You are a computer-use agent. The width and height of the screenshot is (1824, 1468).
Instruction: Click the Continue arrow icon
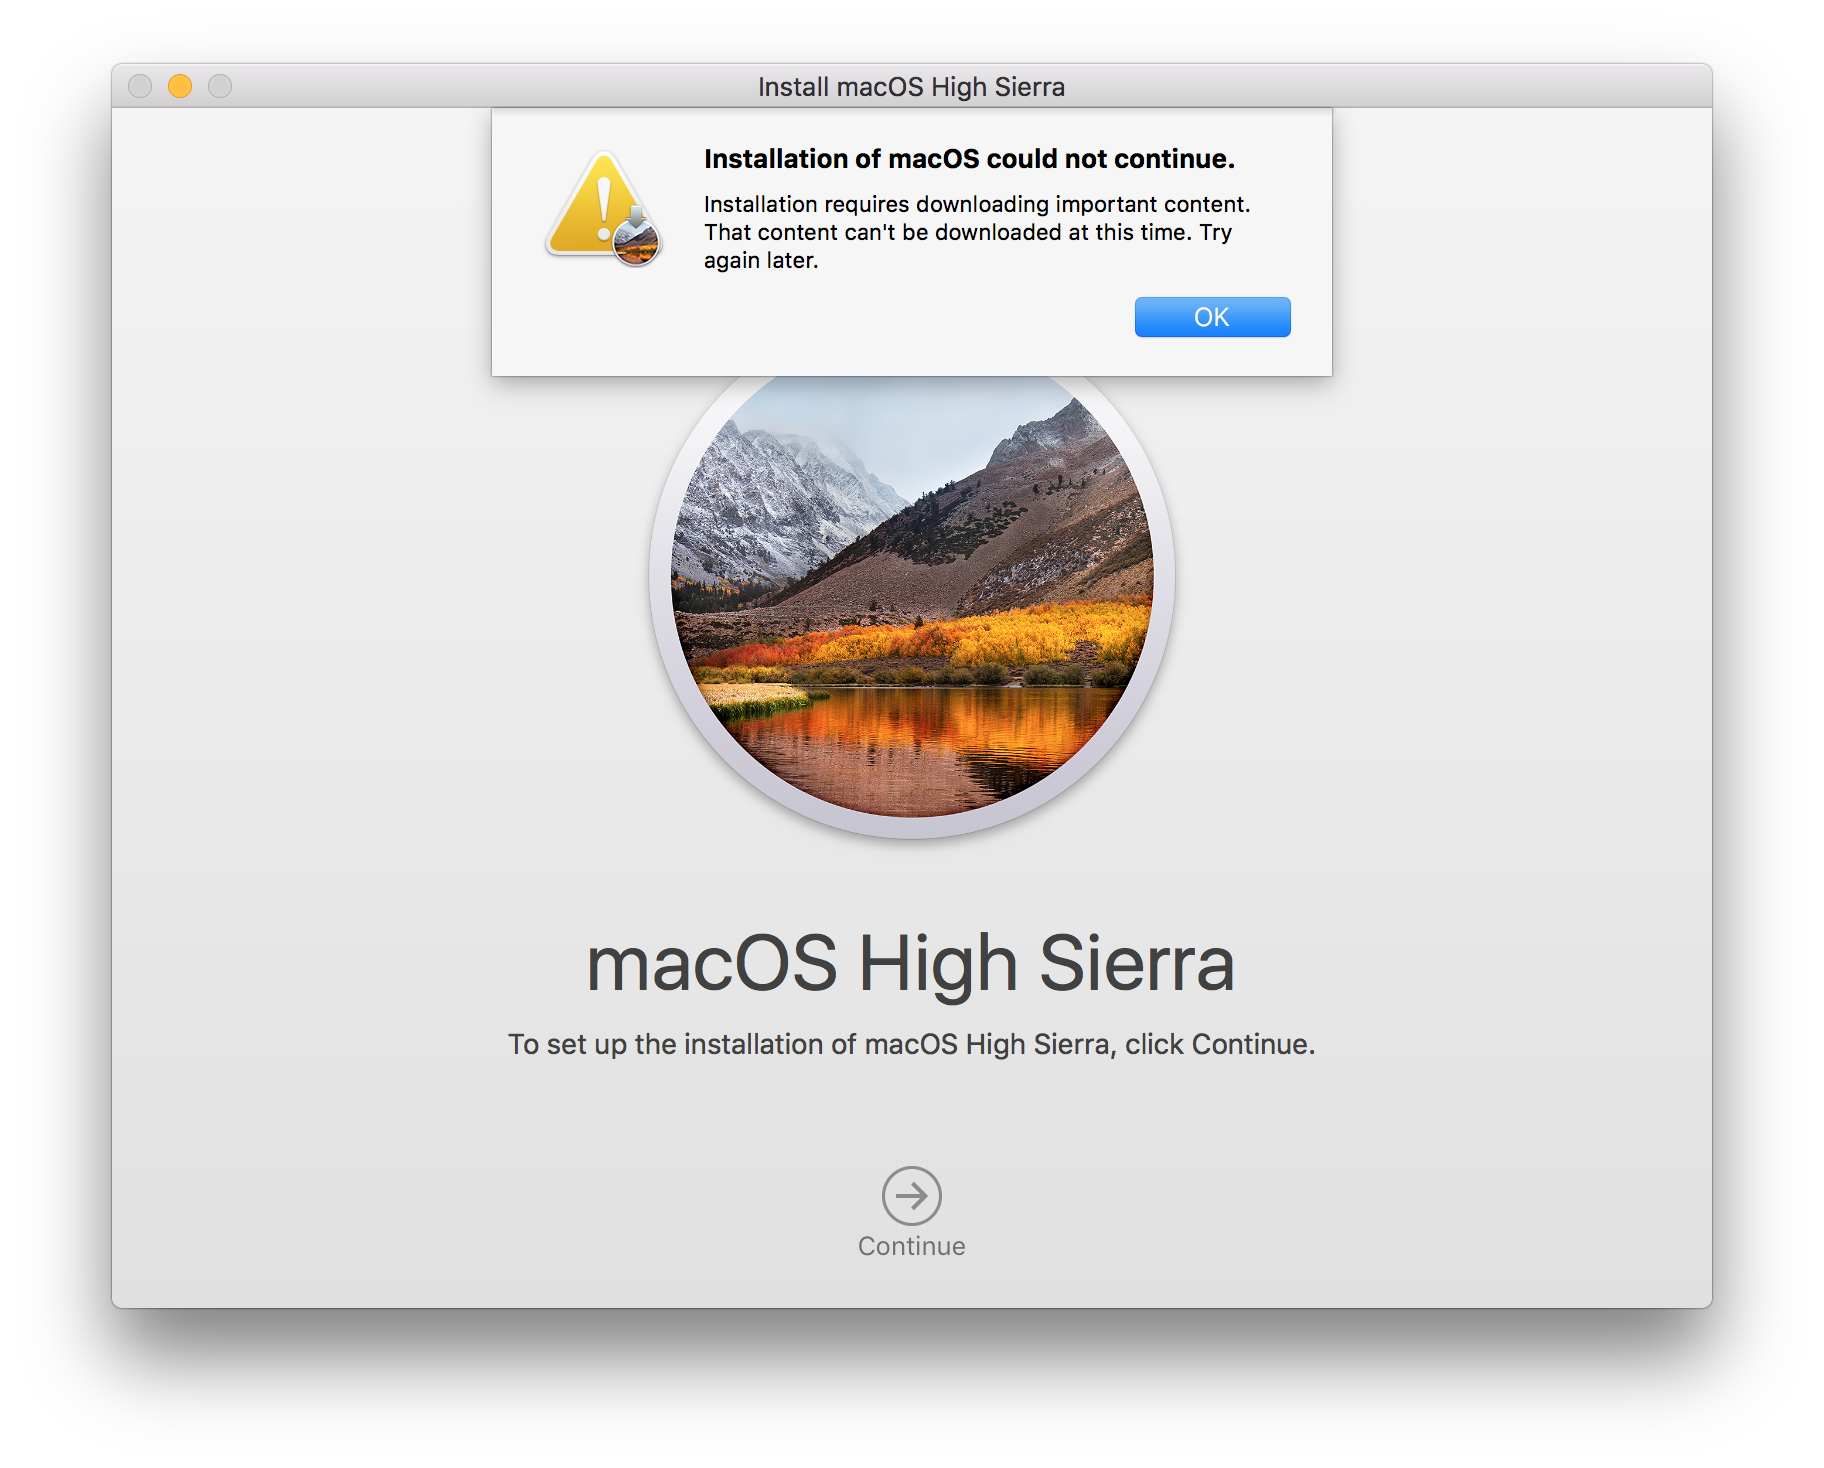(x=911, y=1195)
